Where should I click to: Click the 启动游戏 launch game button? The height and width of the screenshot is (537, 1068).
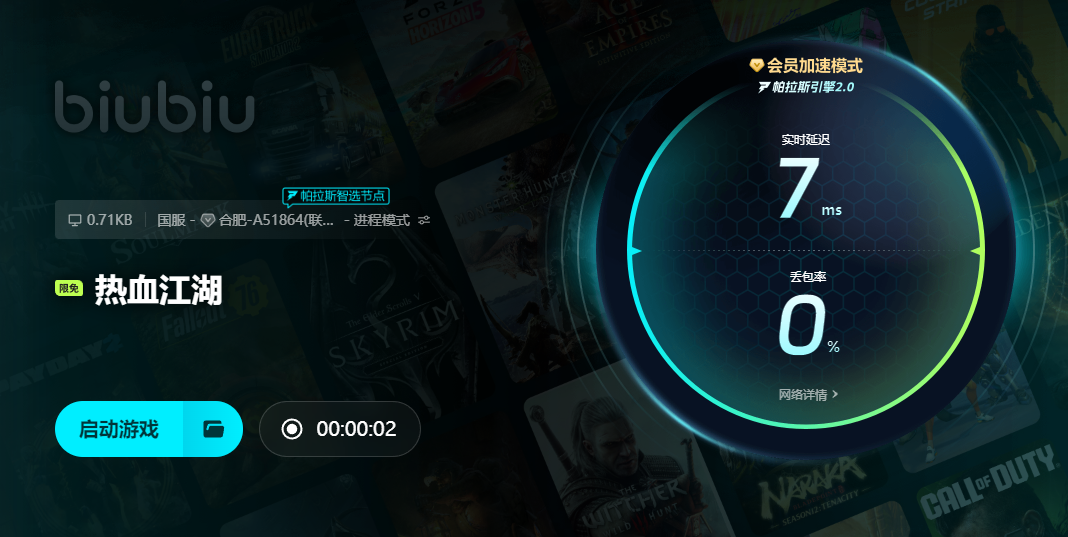tap(119, 429)
